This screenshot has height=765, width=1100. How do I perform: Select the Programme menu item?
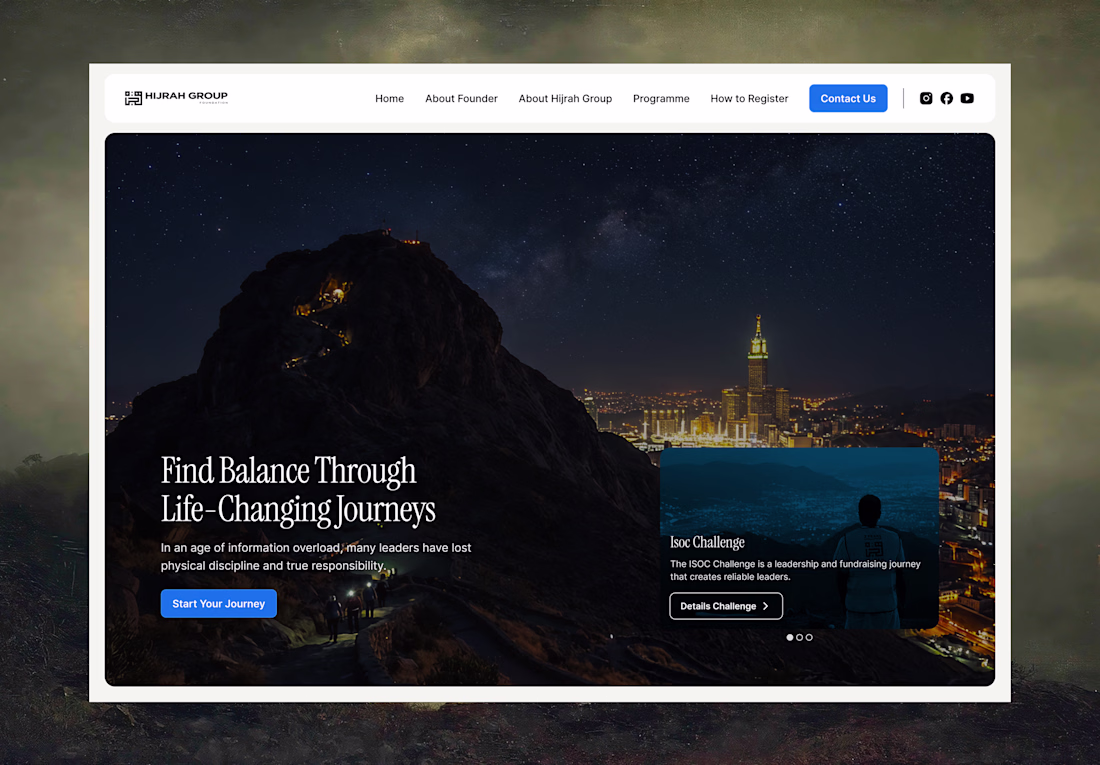[661, 98]
